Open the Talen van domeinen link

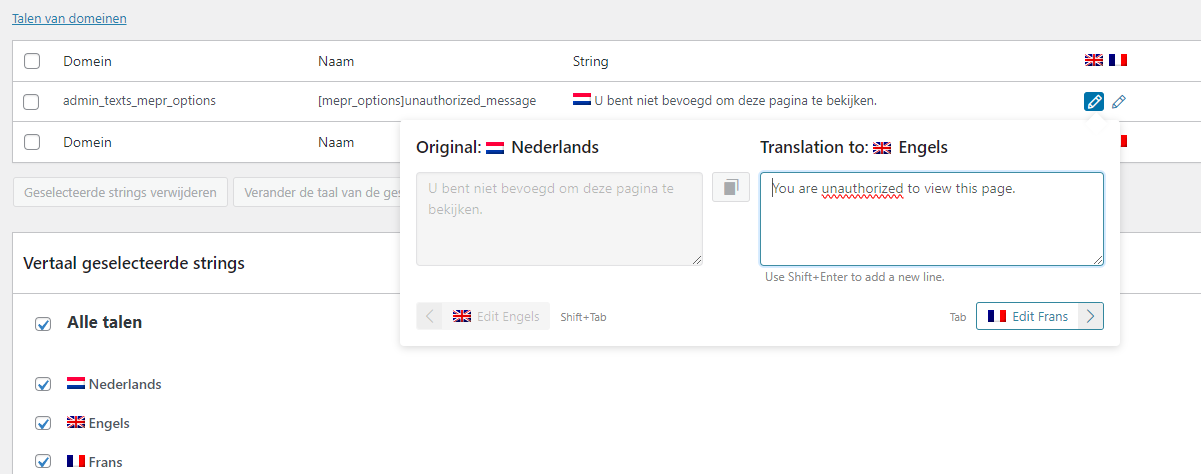[x=69, y=18]
